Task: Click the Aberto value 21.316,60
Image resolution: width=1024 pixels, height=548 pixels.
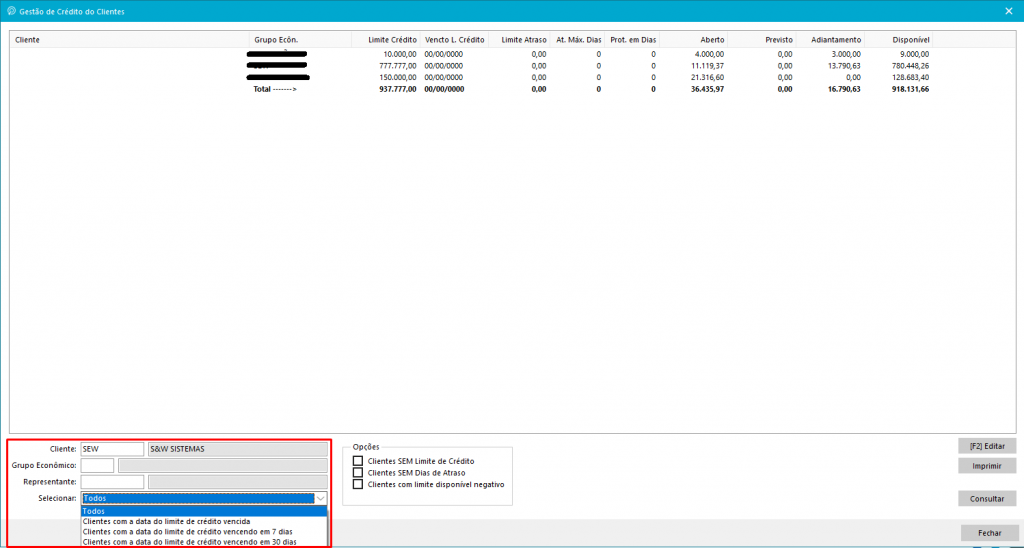Action: (707, 77)
